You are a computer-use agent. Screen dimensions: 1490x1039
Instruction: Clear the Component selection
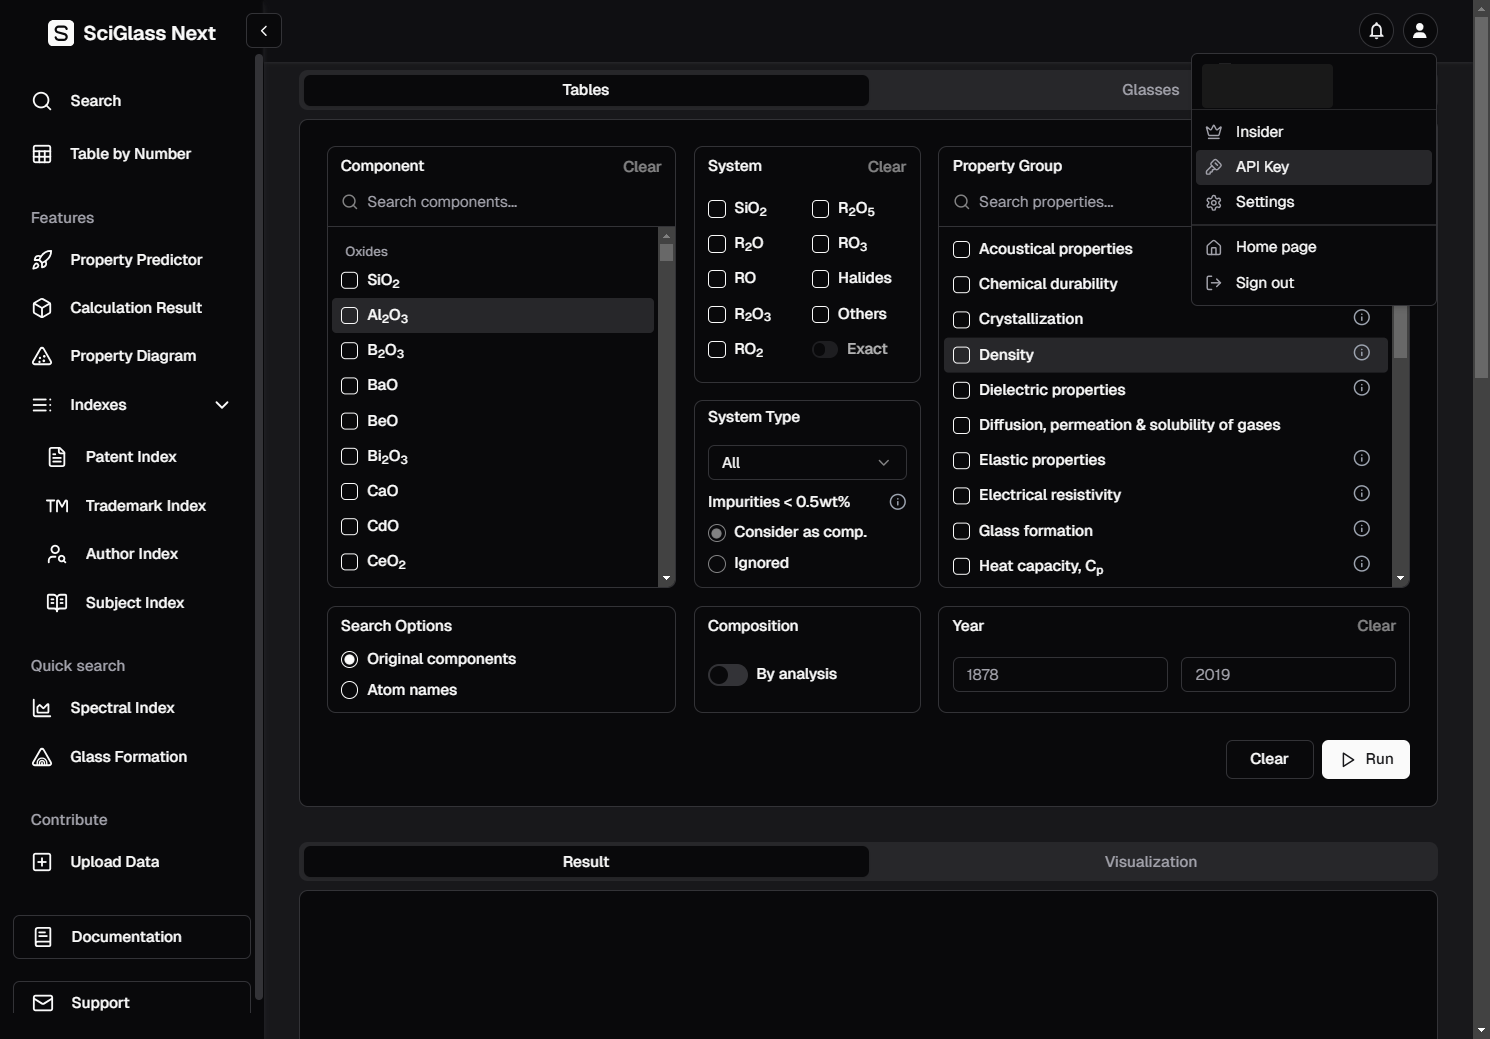pos(641,167)
